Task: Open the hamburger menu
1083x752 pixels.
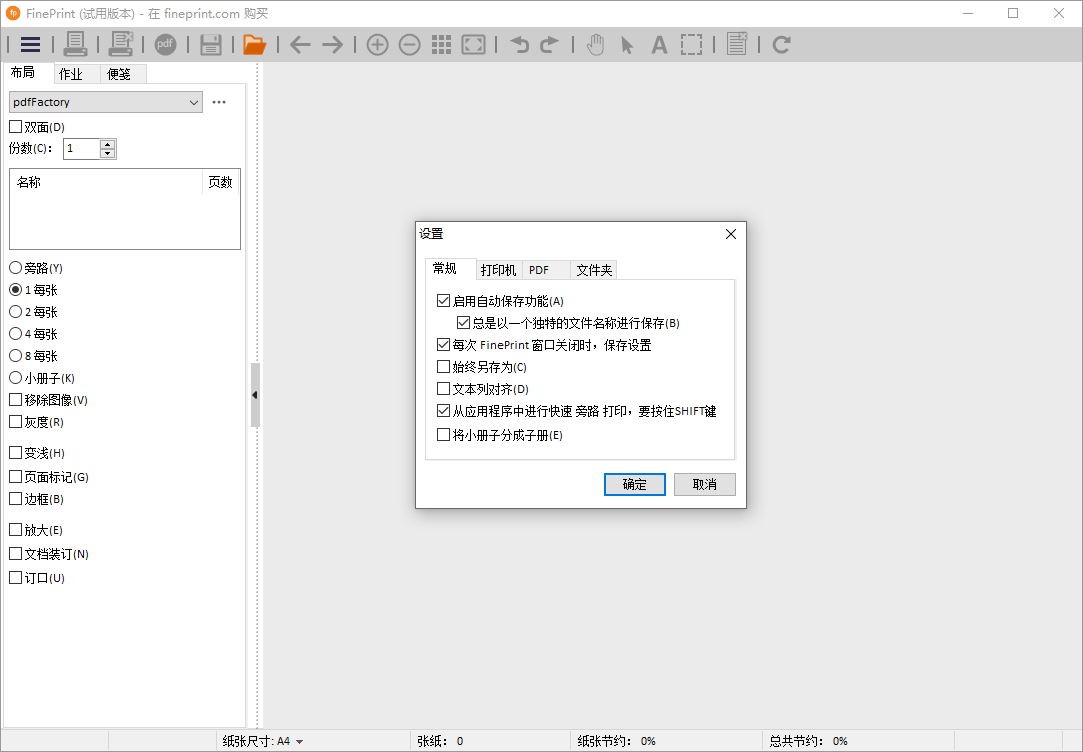Action: point(30,44)
